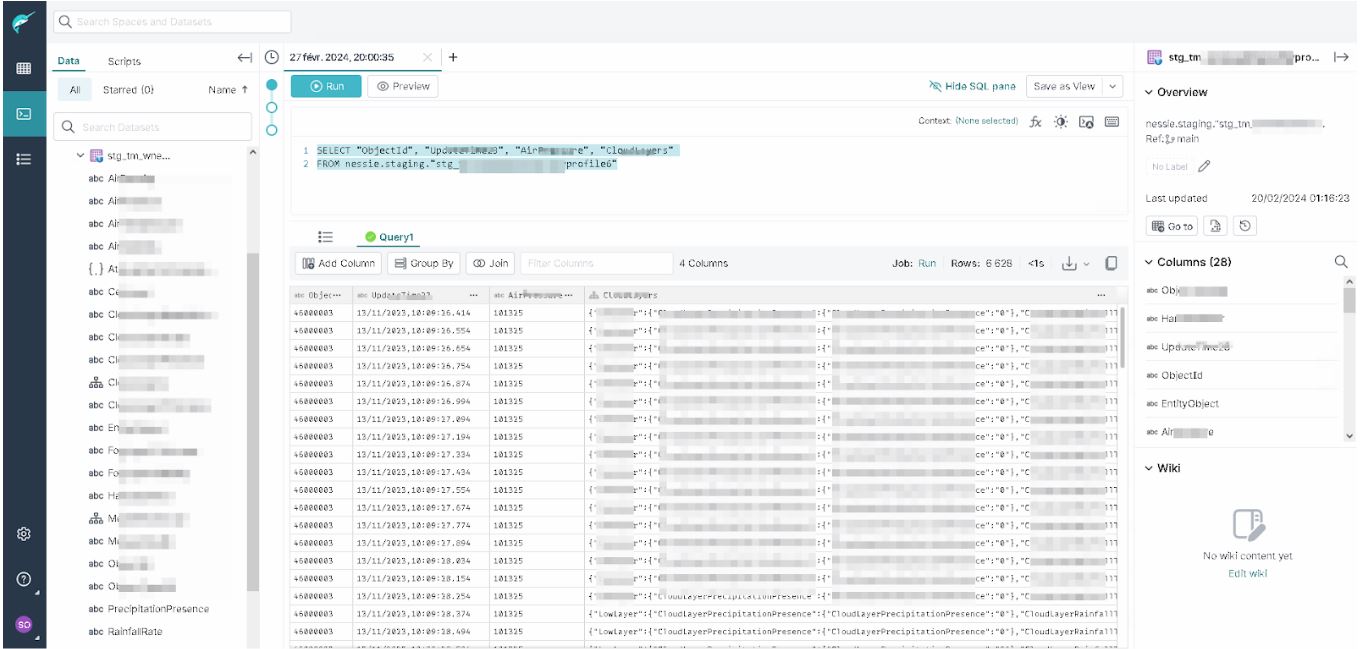Switch to the Scripts tab
1362x649 pixels.
[124, 61]
